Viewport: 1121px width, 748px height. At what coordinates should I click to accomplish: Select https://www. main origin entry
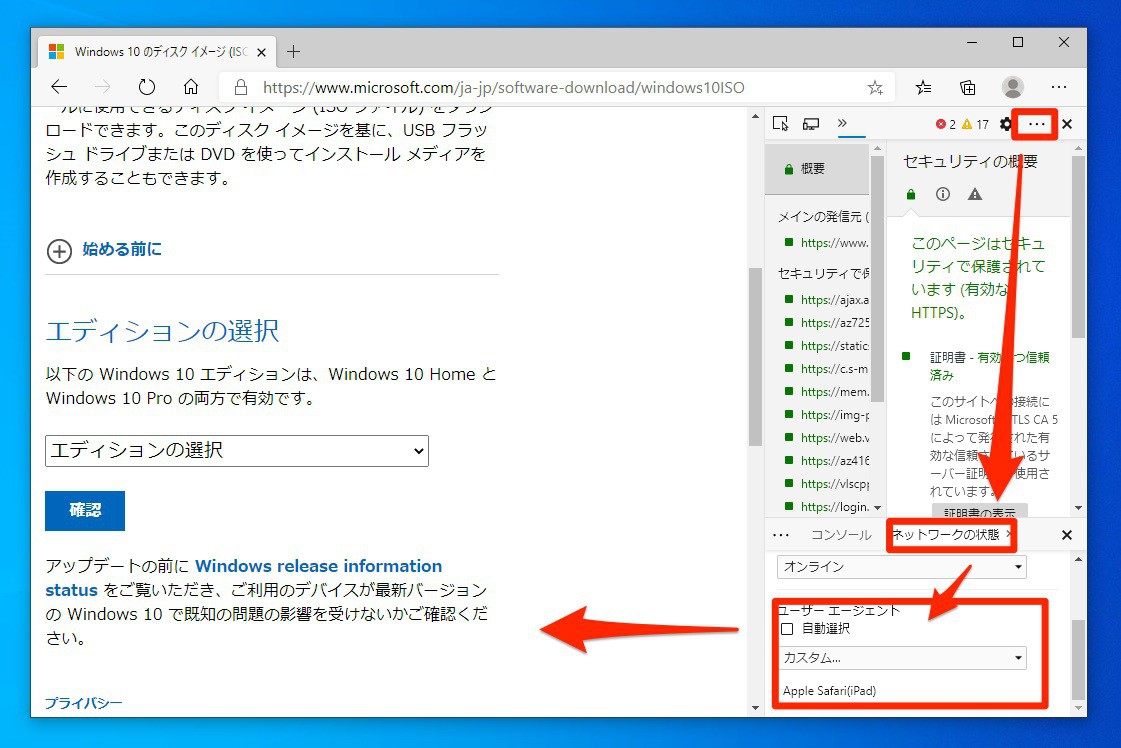[826, 243]
